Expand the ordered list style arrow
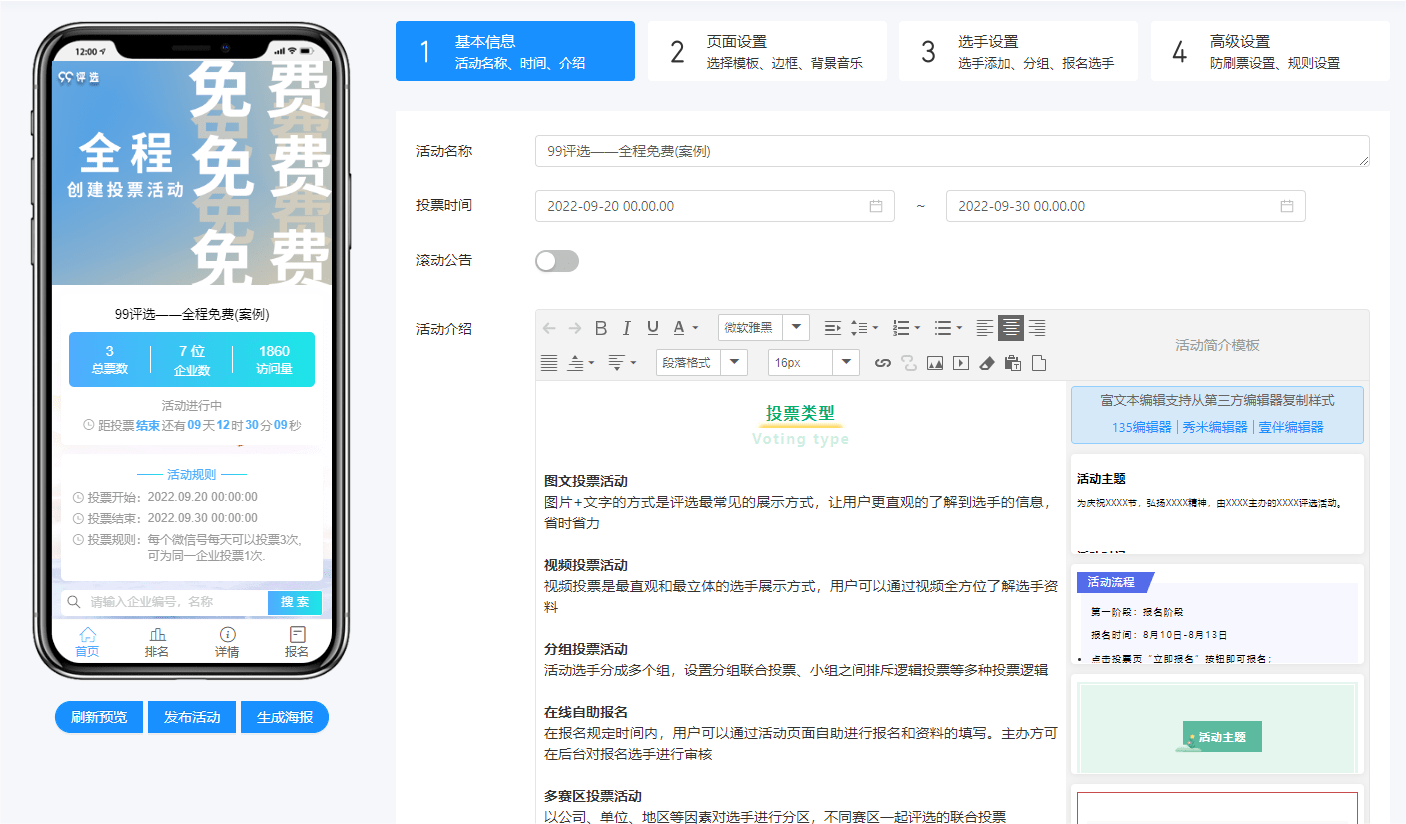1406x824 pixels. pos(917,328)
